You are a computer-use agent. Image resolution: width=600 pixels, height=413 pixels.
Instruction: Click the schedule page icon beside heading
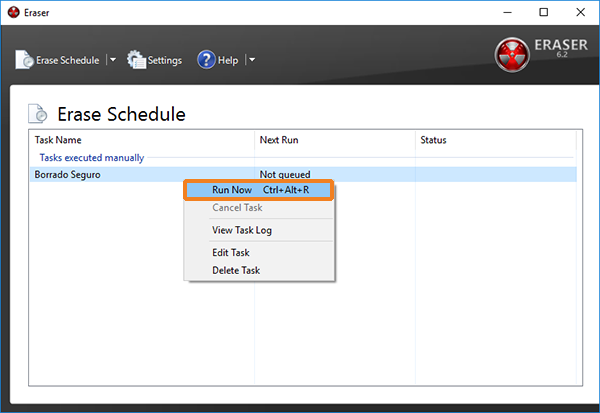(37, 114)
